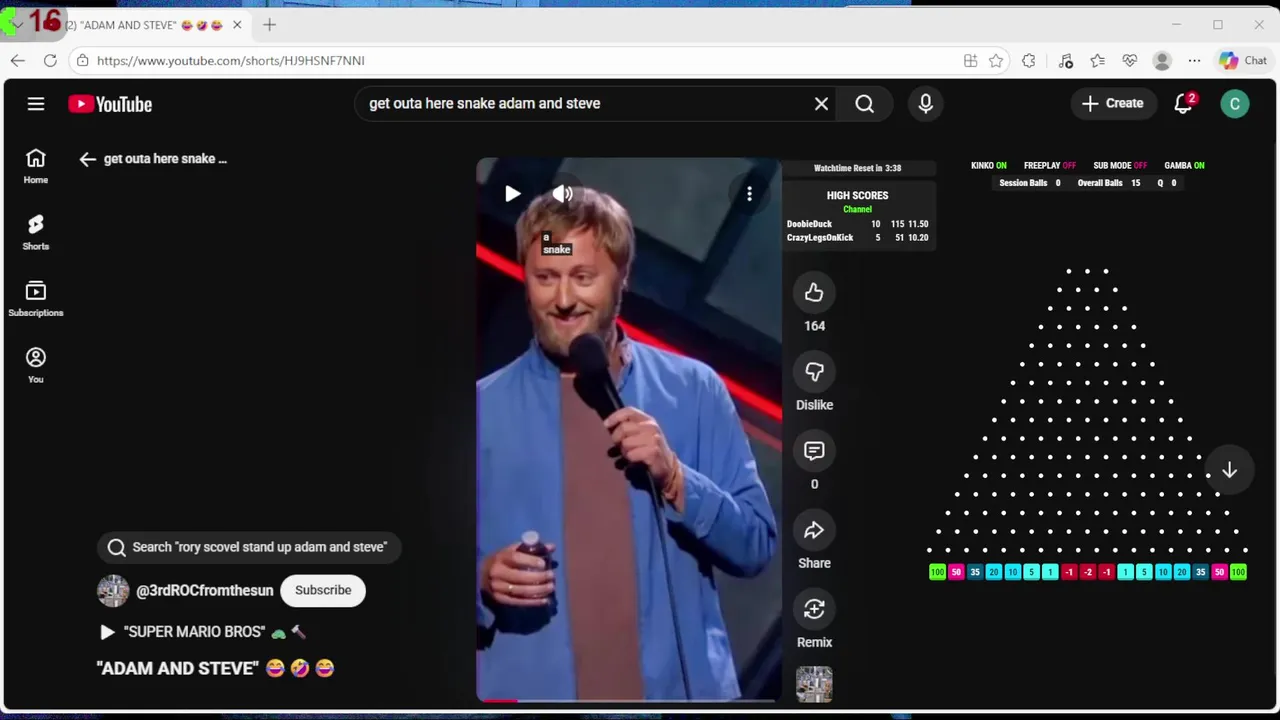Open the account avatar menu
This screenshot has height=720, width=1280.
point(1235,104)
